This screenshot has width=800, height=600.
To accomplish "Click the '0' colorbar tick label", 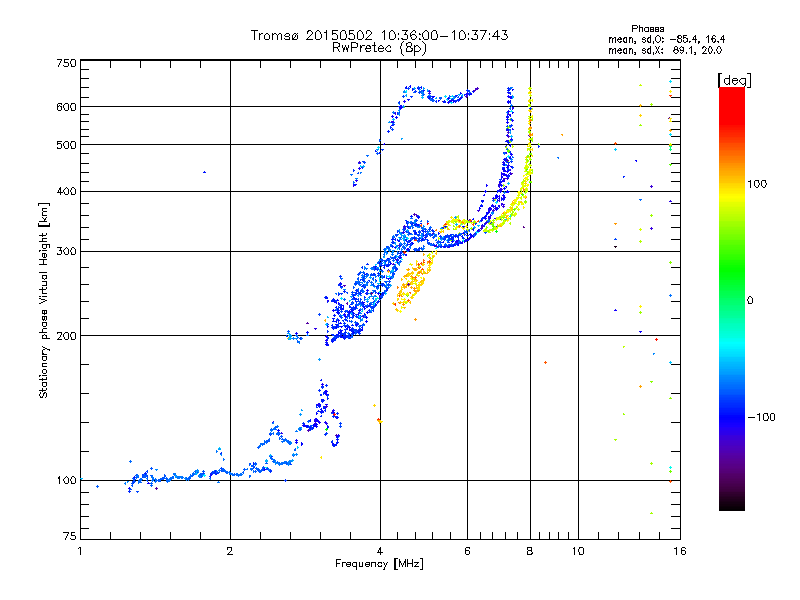I will click(x=750, y=301).
